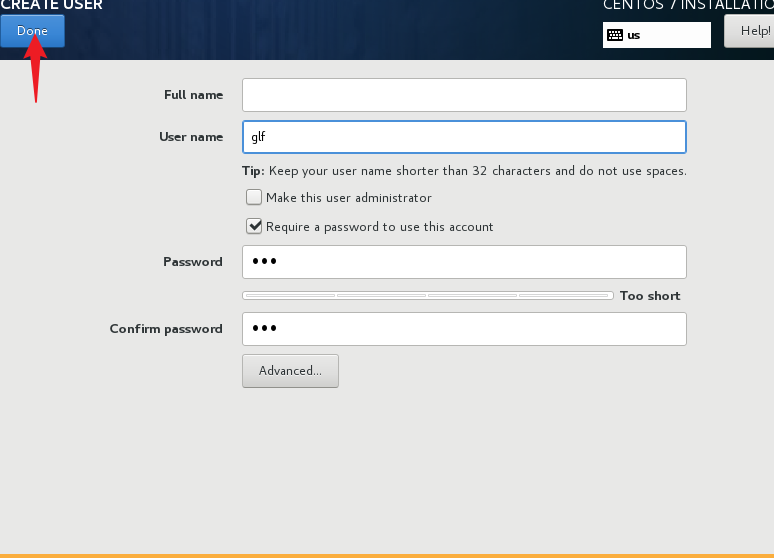This screenshot has width=774, height=558.
Task: Click the Too short strength label
Action: point(650,296)
